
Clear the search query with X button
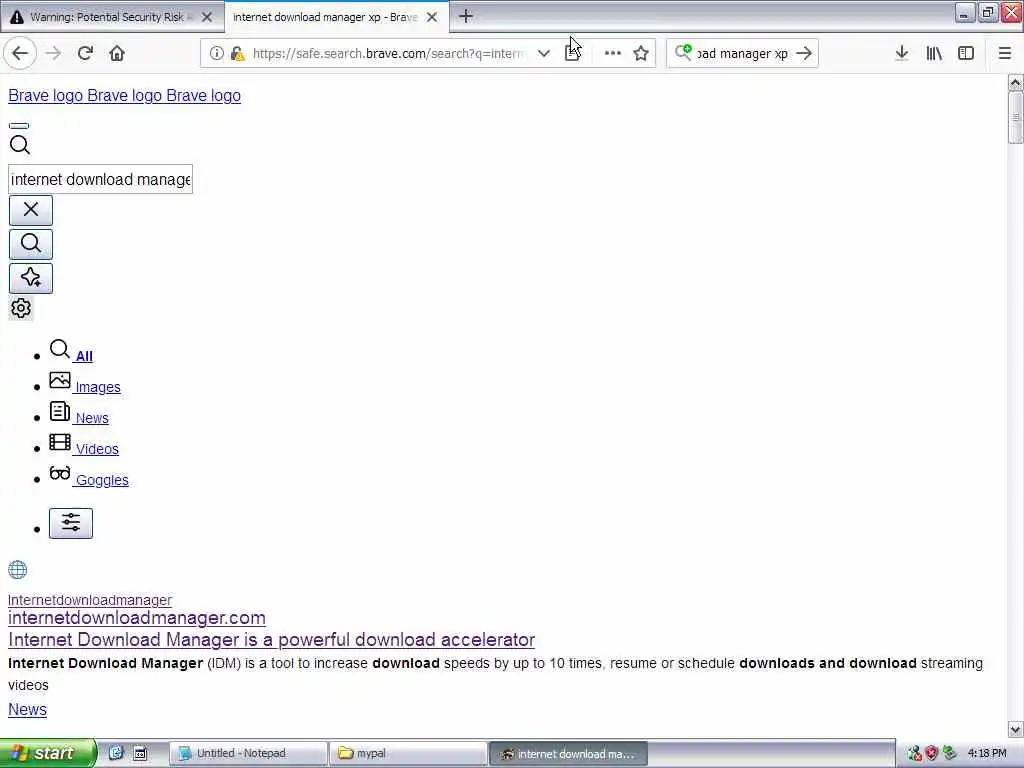click(31, 210)
